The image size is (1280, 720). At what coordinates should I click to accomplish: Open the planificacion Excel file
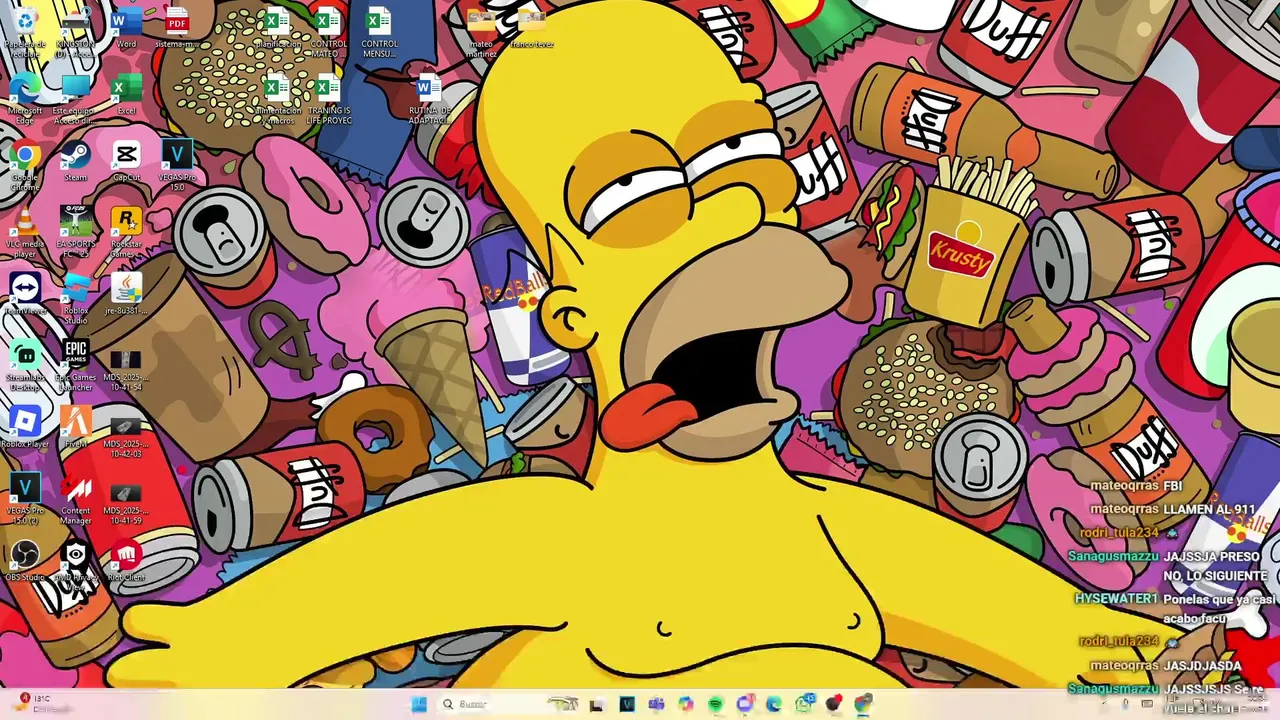pyautogui.click(x=277, y=28)
